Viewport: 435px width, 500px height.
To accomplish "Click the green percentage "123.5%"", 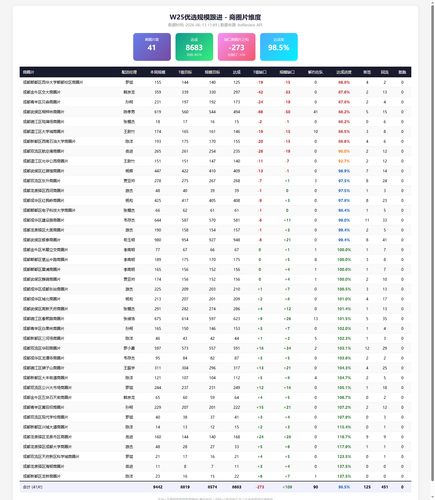I will (x=344, y=457).
